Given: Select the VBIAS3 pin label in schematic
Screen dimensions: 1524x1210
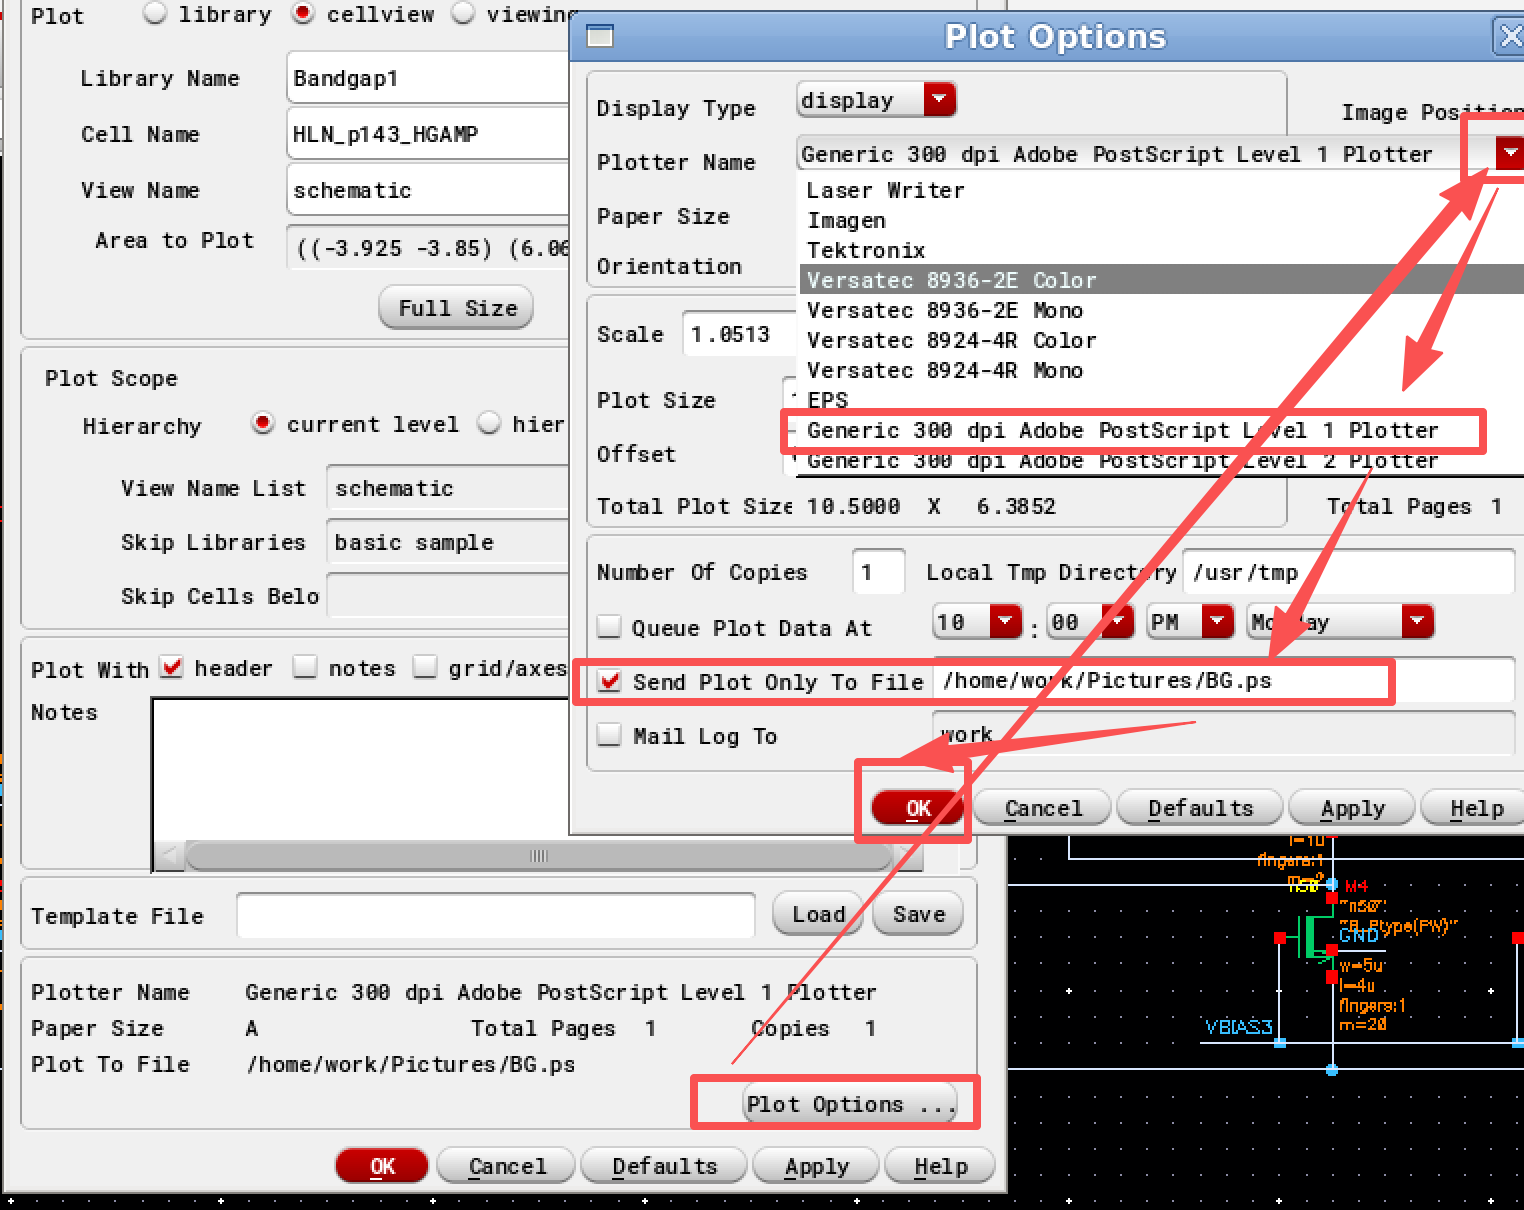Looking at the screenshot, I should click(1238, 1027).
